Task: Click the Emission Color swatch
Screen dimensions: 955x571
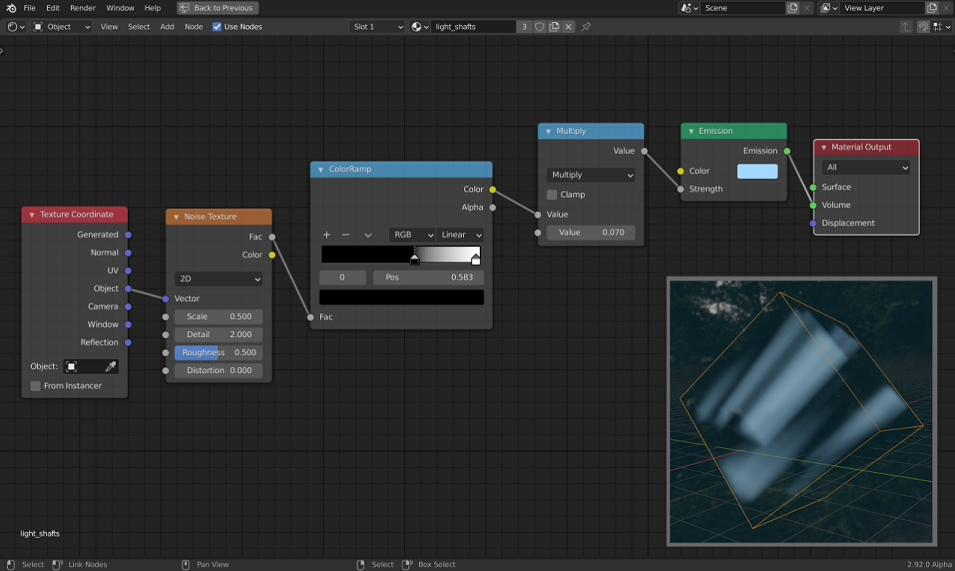Action: 757,172
